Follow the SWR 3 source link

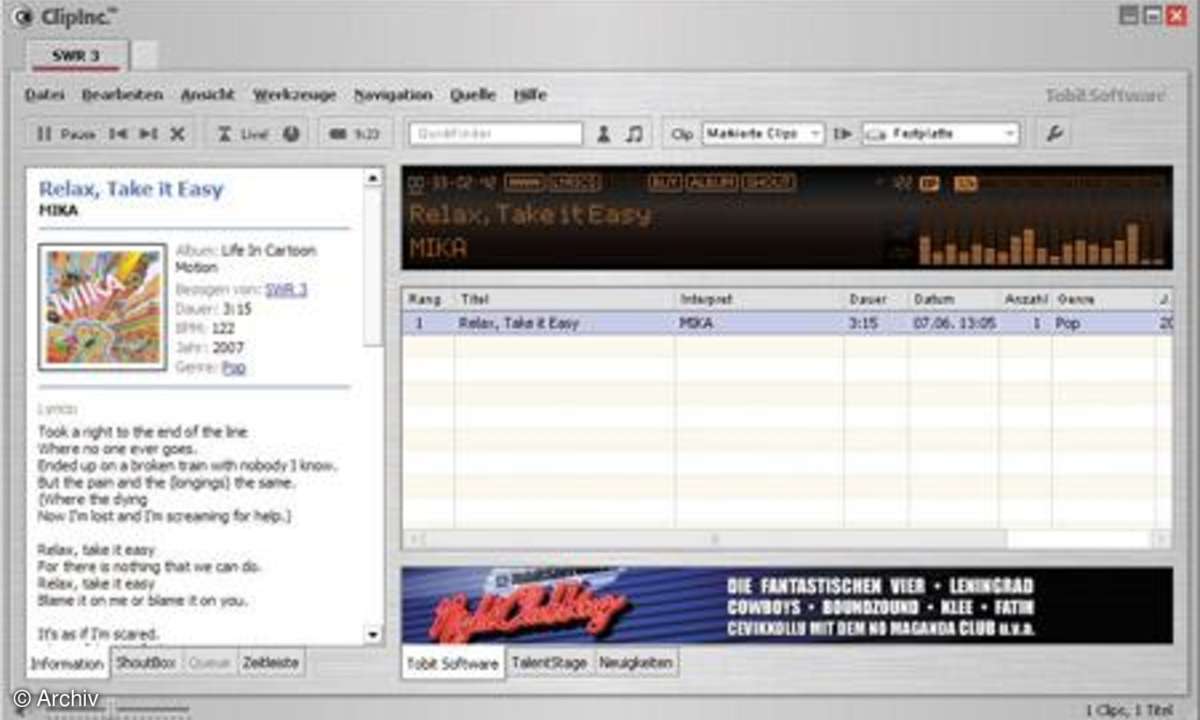(x=286, y=290)
